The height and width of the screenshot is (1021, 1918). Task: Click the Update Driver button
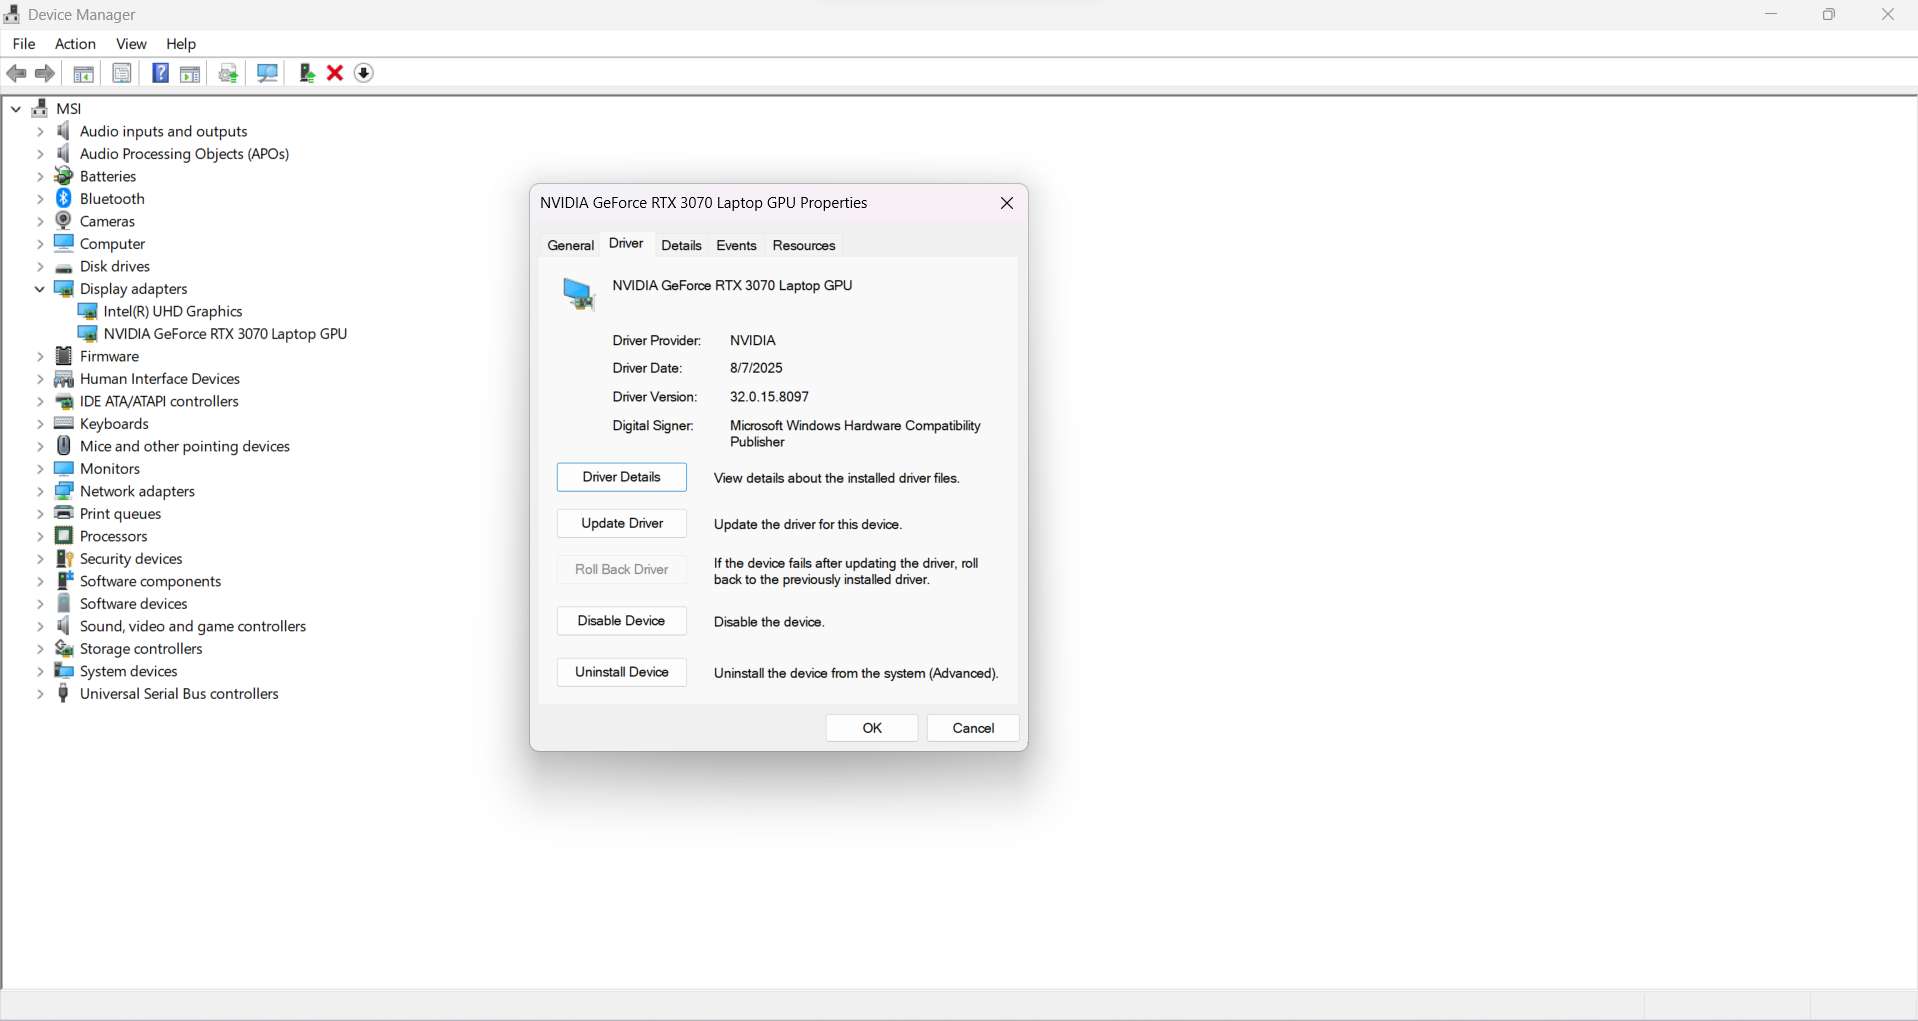point(622,524)
